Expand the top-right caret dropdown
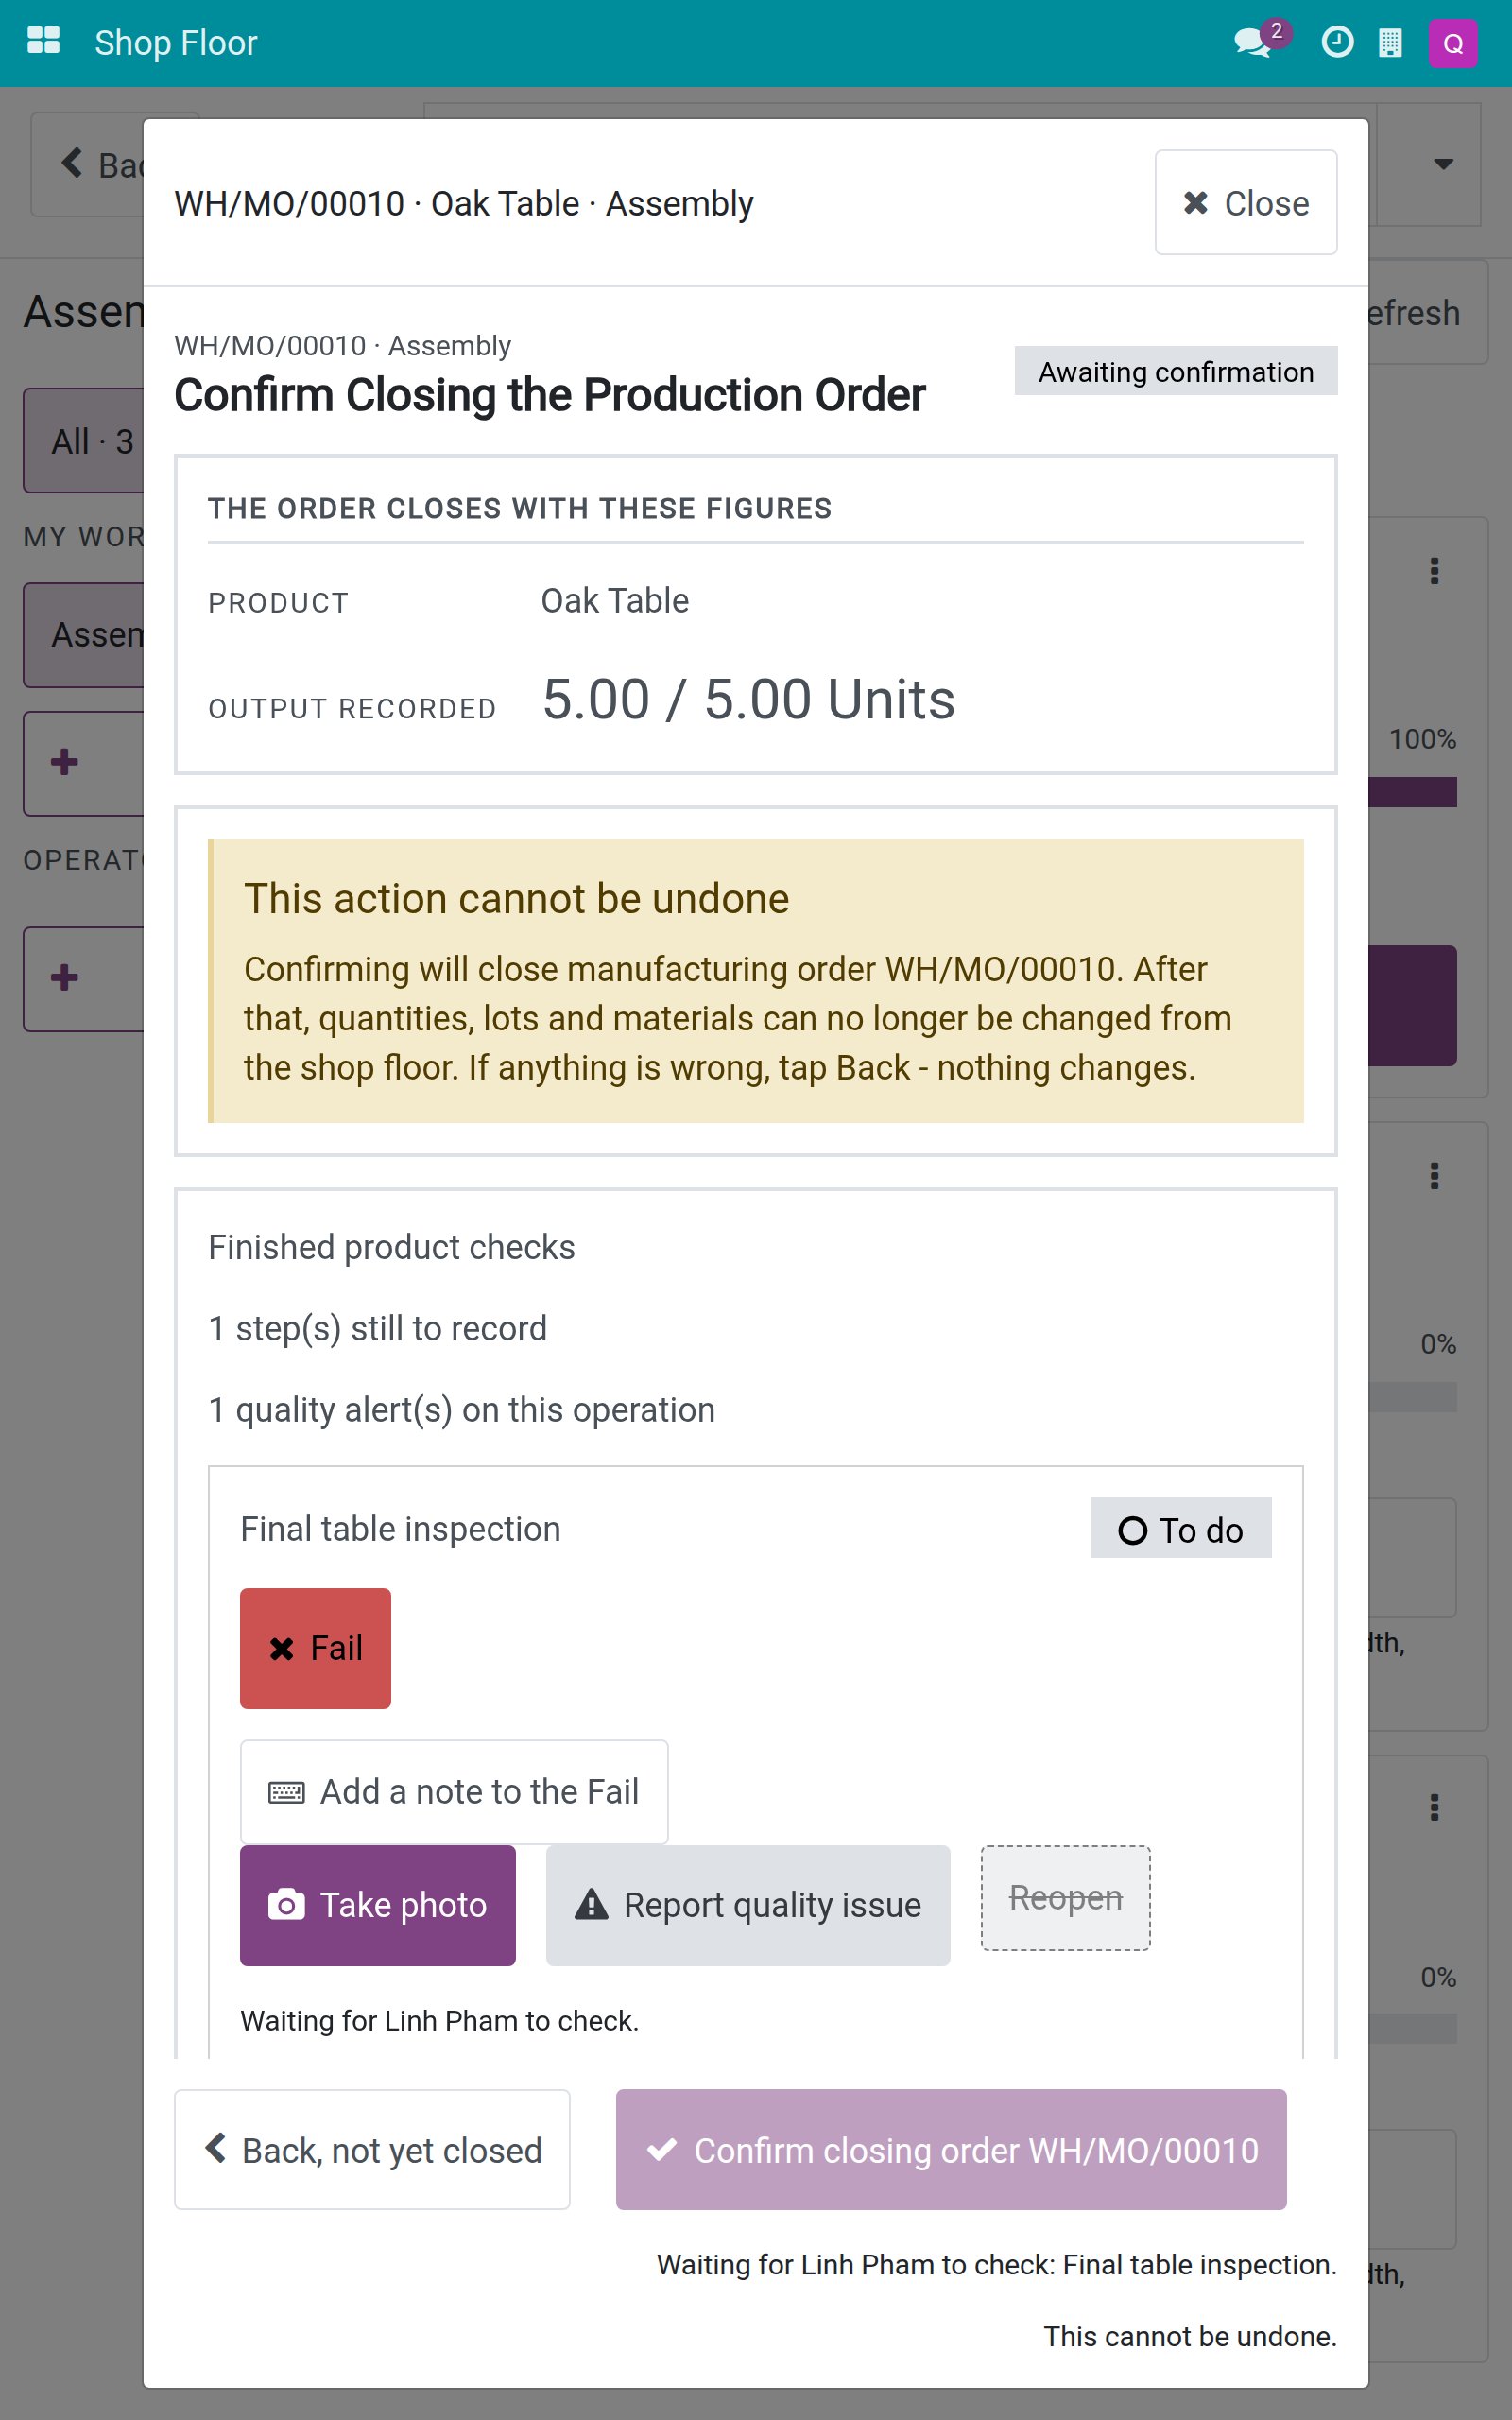The height and width of the screenshot is (2420, 1512). click(1443, 164)
